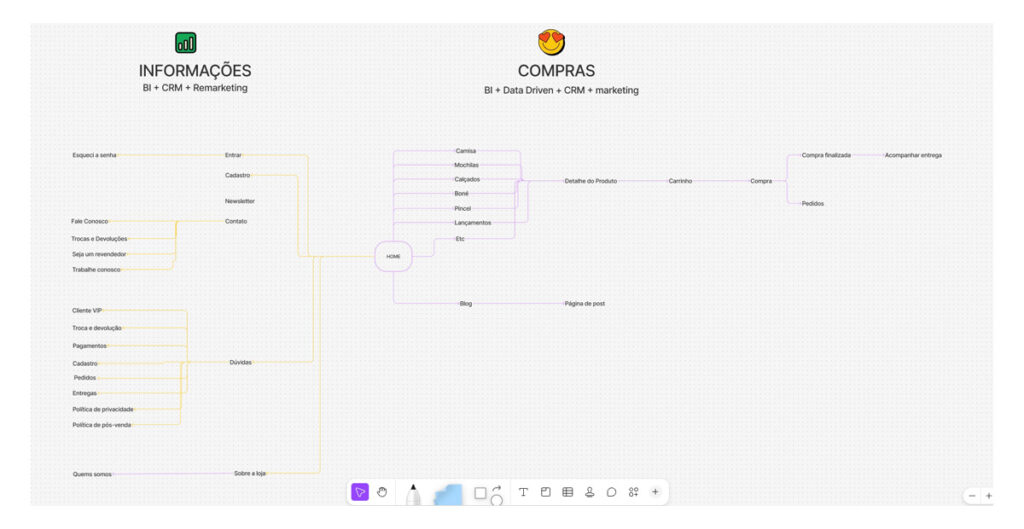
Task: Add a Comment with bubble icon
Action: click(x=611, y=492)
